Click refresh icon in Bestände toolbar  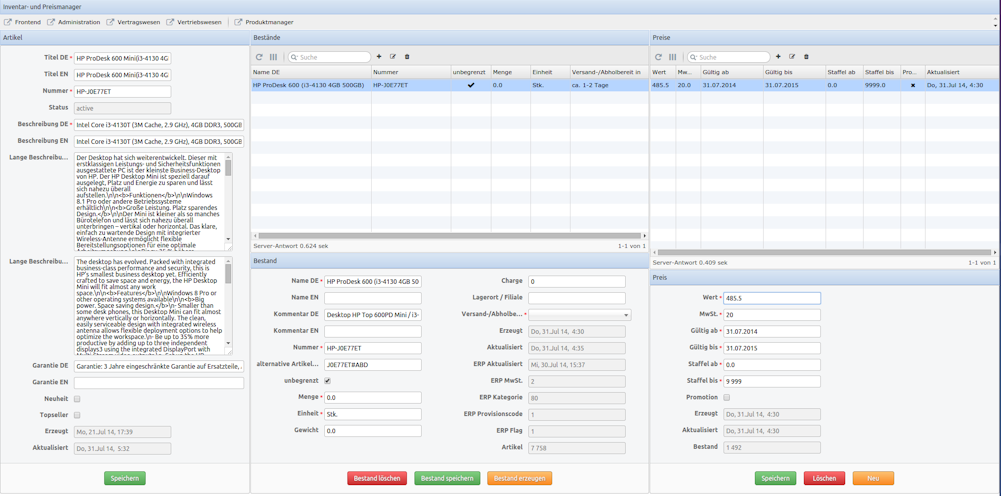pyautogui.click(x=259, y=57)
